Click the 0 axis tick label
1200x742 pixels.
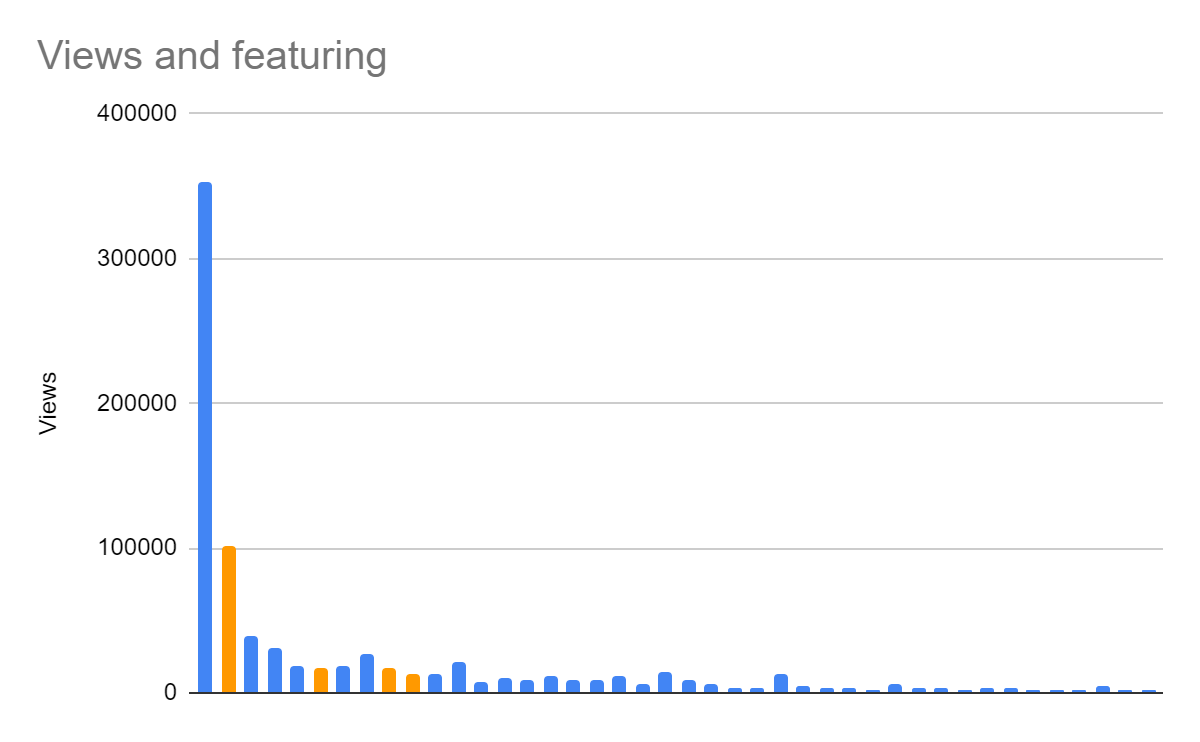[171, 693]
